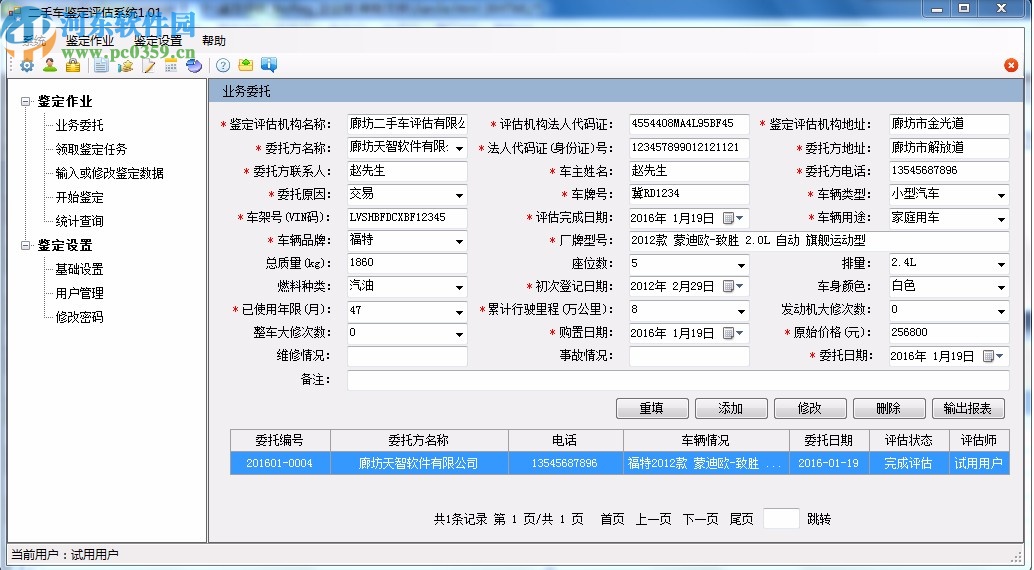Open calendar picker for 购置日期
Screen dimensions: 1034x570
(x=733, y=333)
